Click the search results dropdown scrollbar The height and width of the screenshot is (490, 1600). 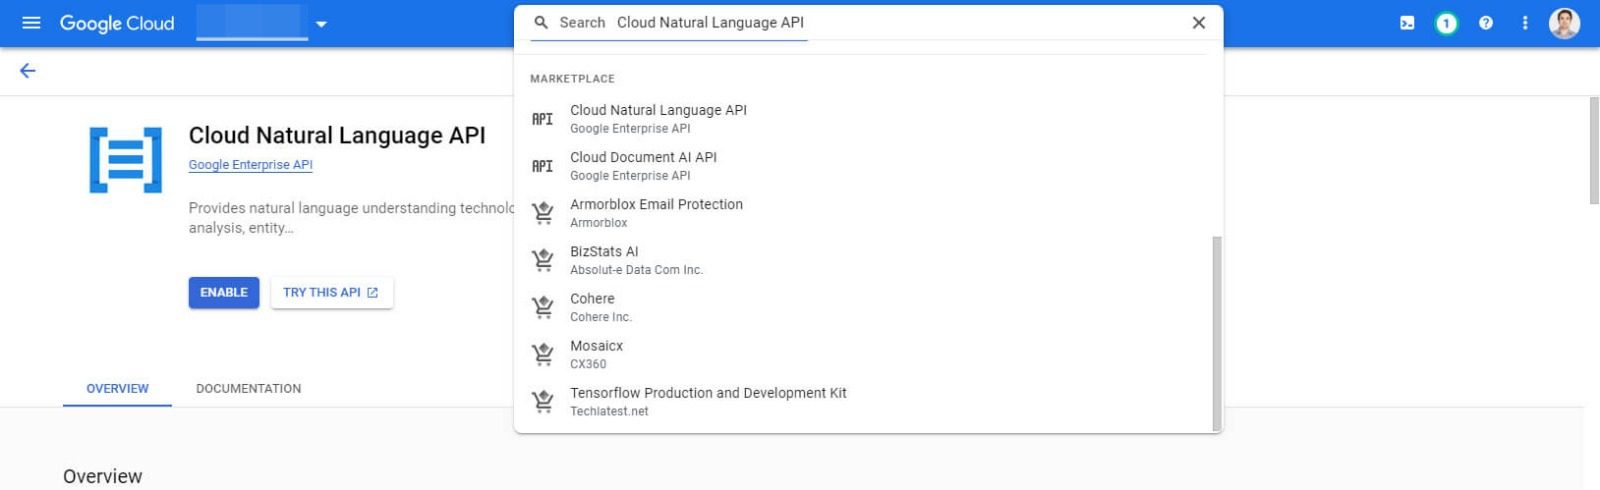click(1216, 330)
